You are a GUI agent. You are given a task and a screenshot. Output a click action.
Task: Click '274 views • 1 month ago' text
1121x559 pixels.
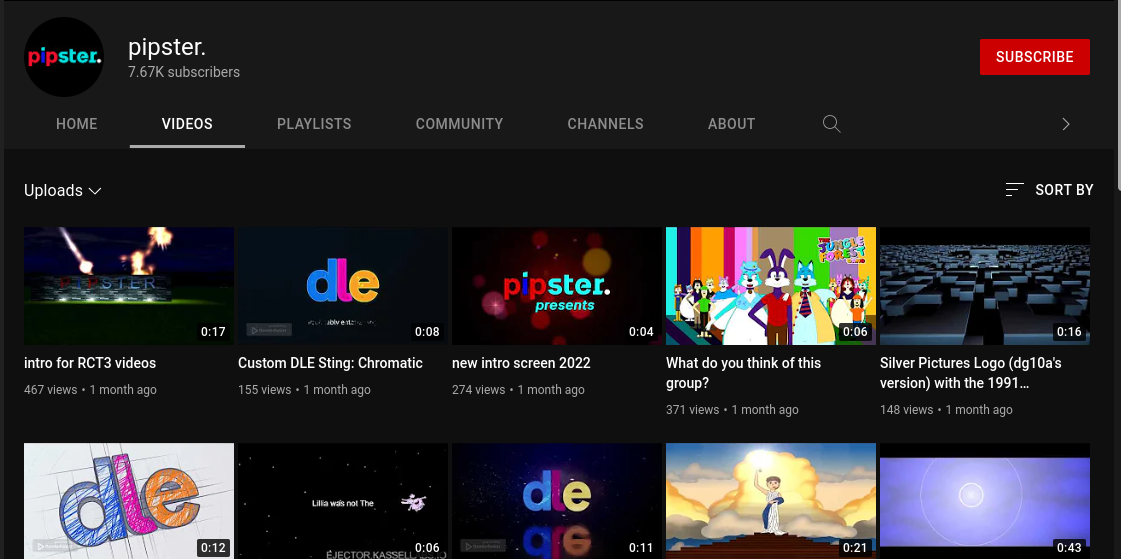tap(518, 390)
